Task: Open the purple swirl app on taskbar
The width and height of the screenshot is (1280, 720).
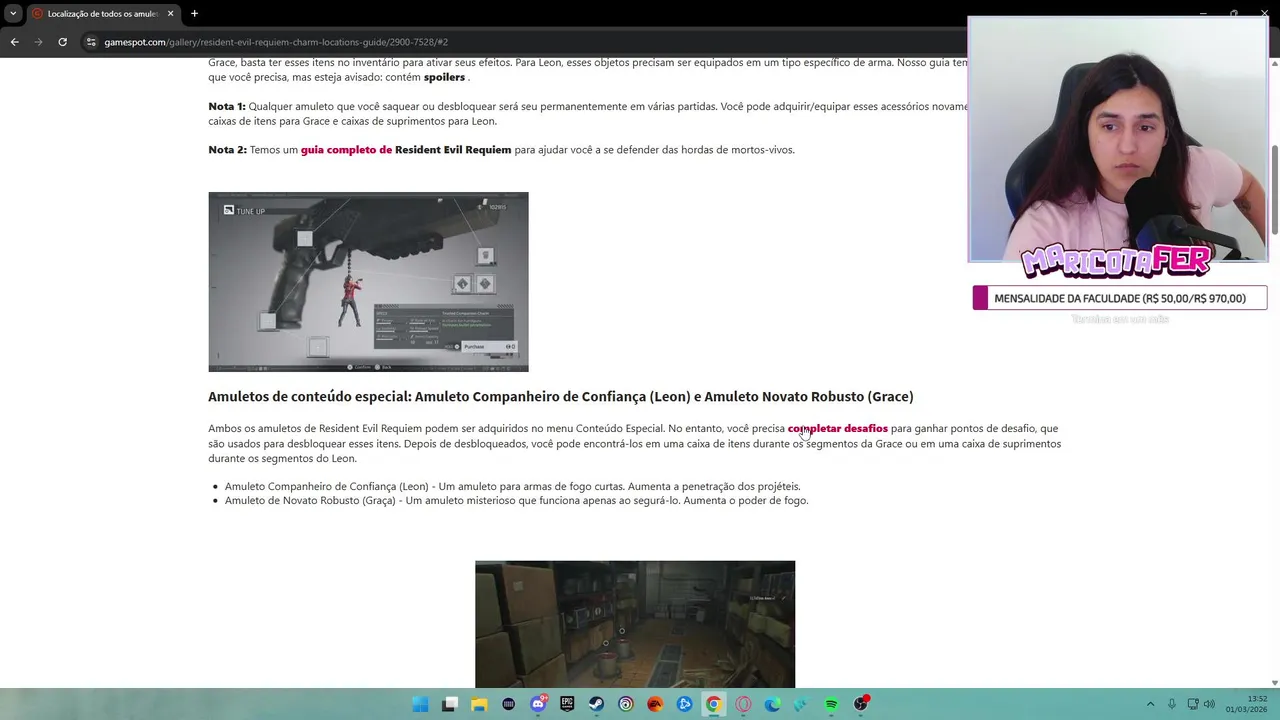Action: (625, 704)
